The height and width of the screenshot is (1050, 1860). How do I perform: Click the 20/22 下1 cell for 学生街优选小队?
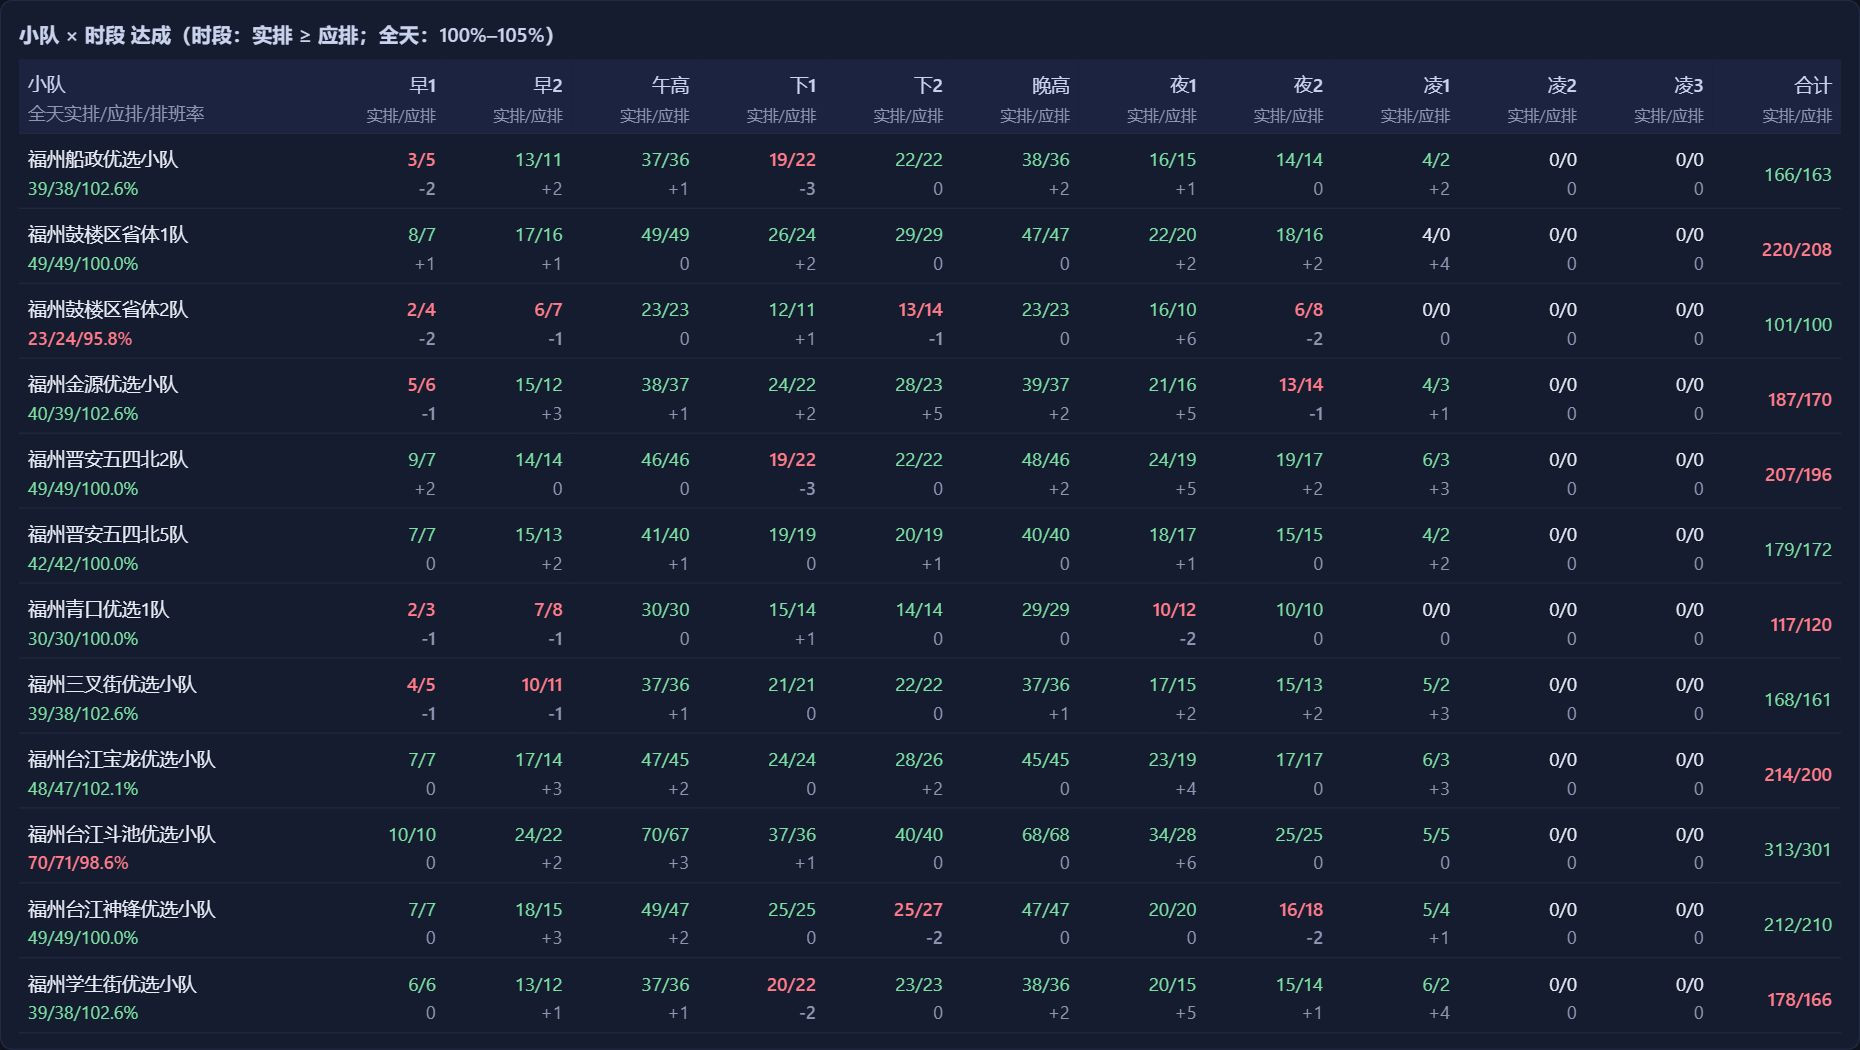click(791, 985)
